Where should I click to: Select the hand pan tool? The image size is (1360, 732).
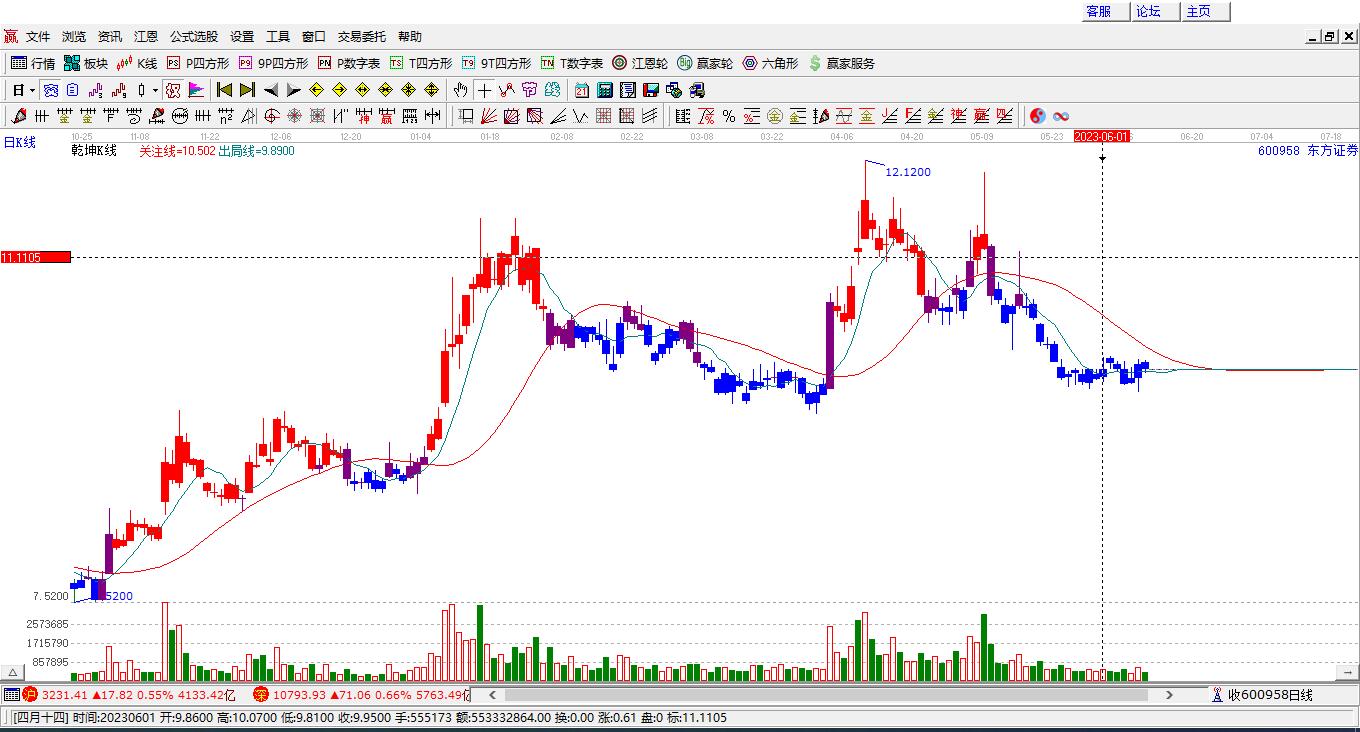pos(460,90)
